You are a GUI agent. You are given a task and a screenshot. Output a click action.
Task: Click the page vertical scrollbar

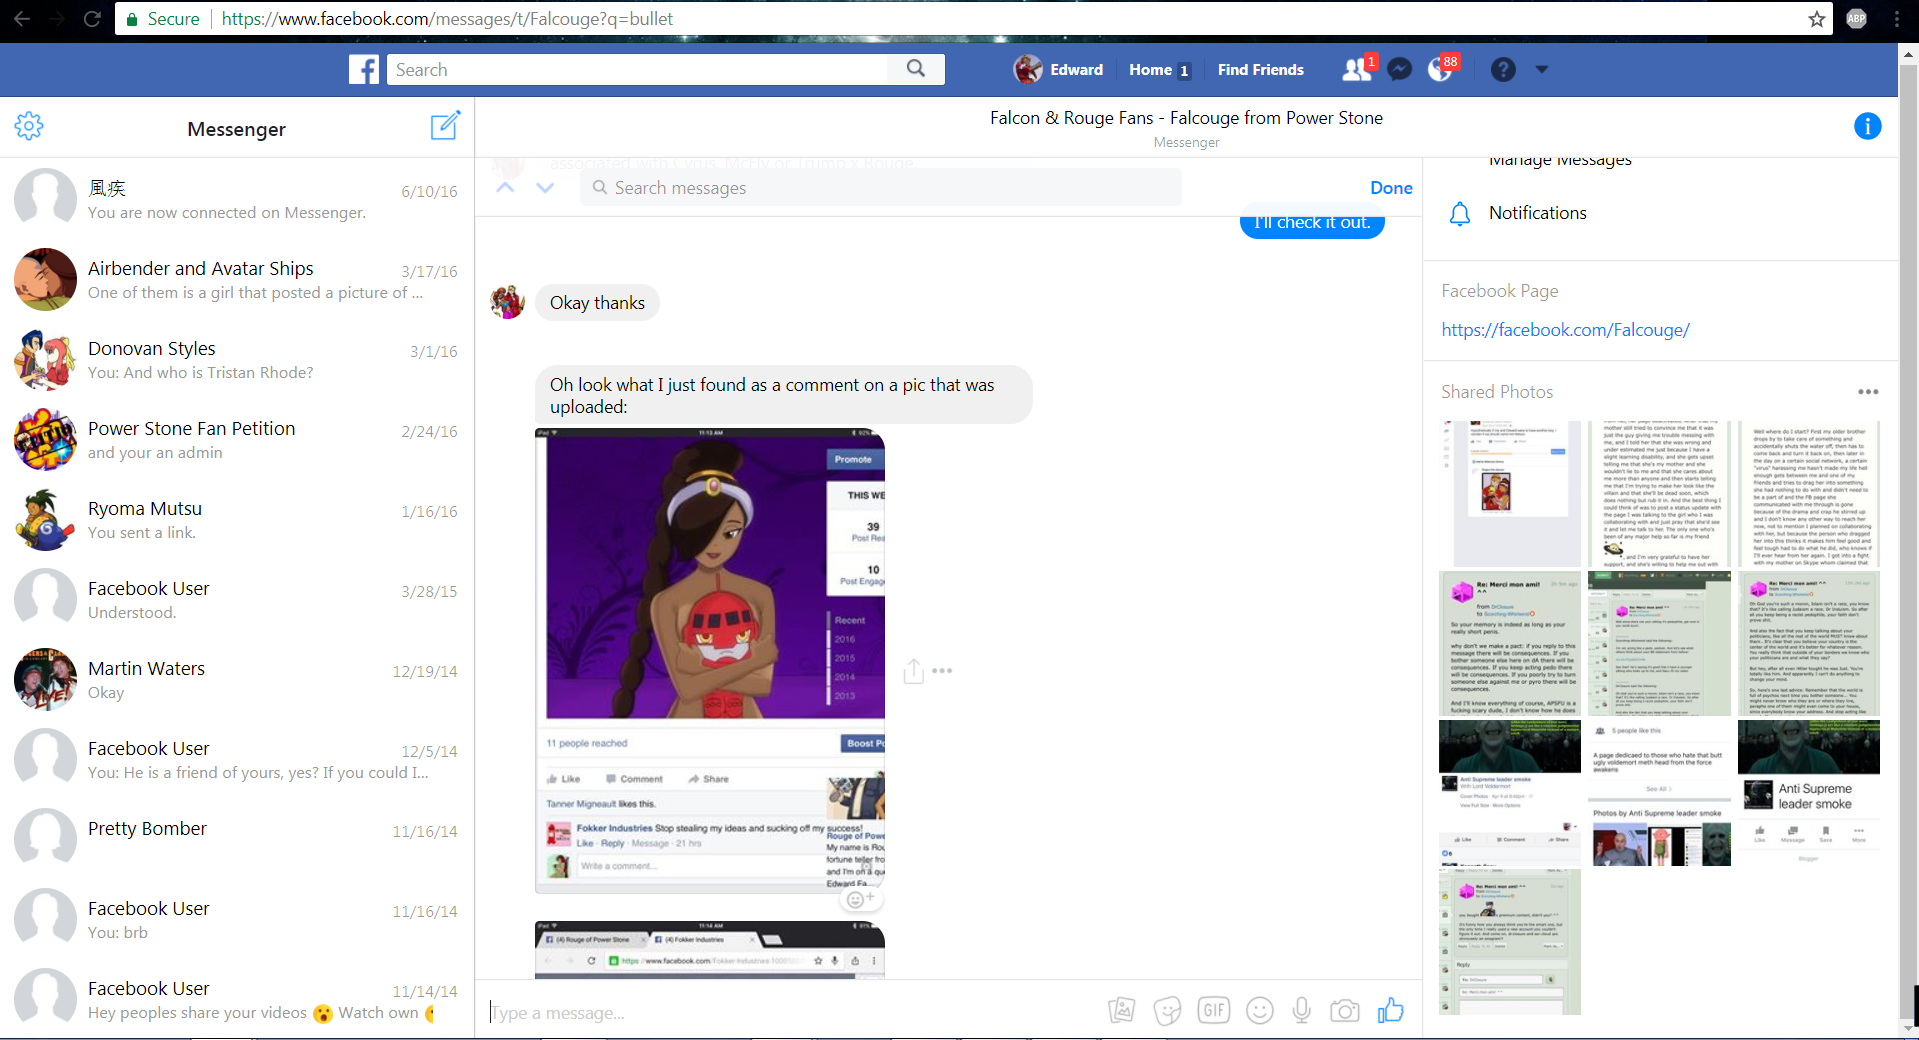(1908, 540)
